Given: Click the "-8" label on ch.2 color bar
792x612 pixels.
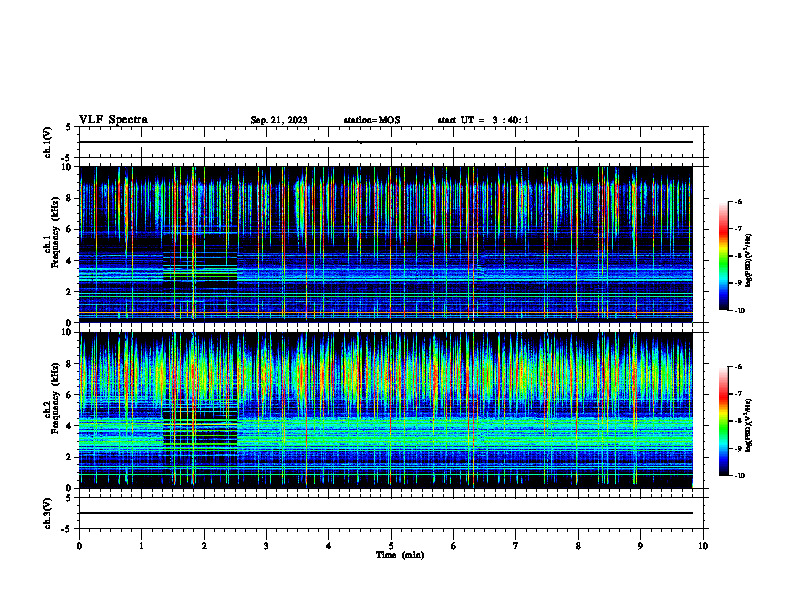Looking at the screenshot, I should (x=738, y=422).
